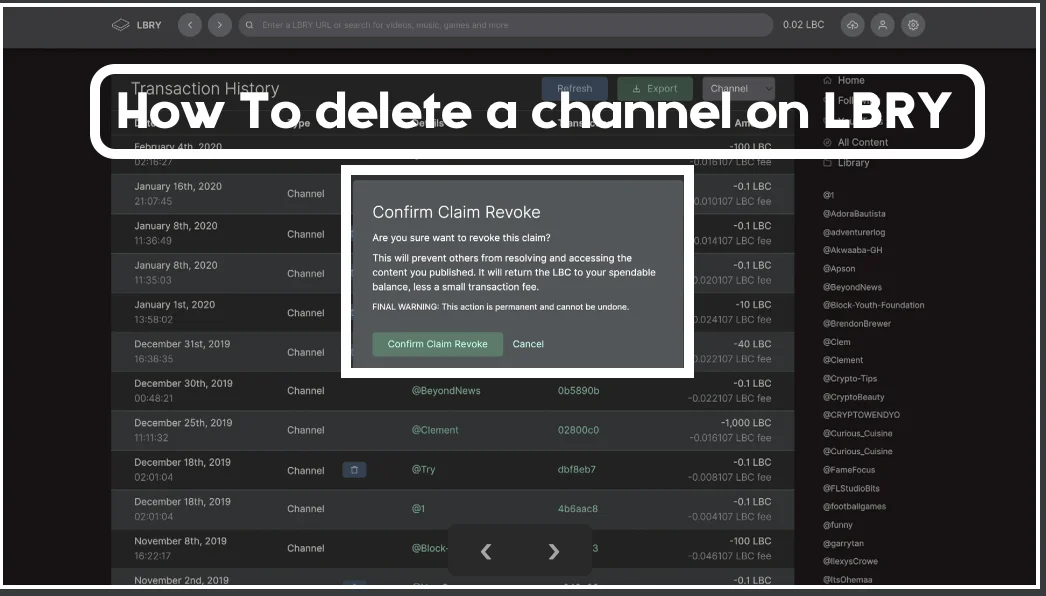Open the account profile icon

883,25
